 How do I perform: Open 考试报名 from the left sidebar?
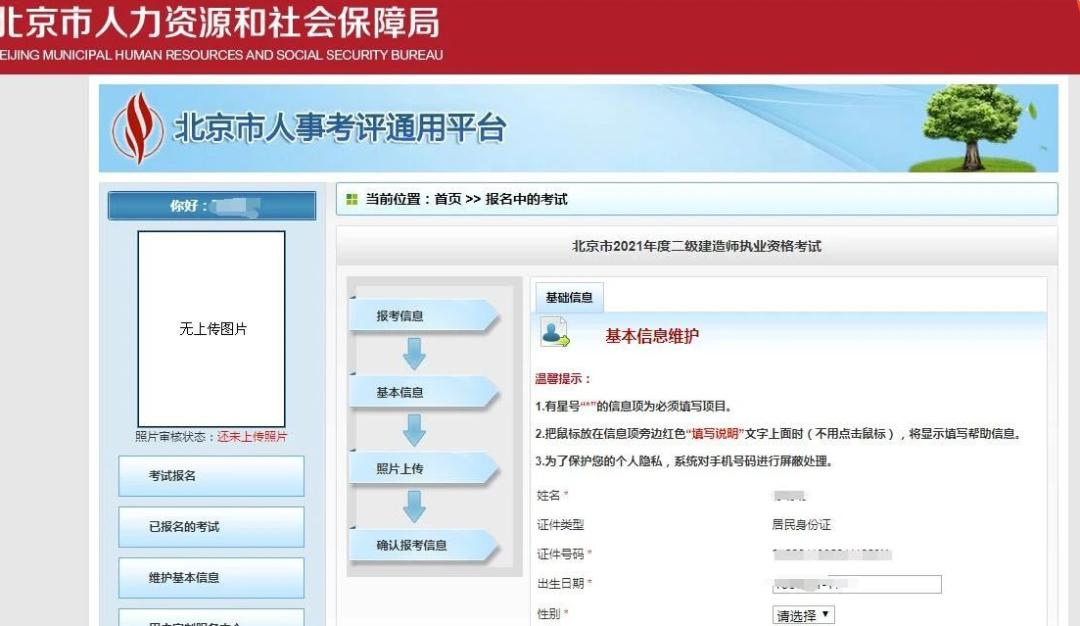[x=210, y=476]
